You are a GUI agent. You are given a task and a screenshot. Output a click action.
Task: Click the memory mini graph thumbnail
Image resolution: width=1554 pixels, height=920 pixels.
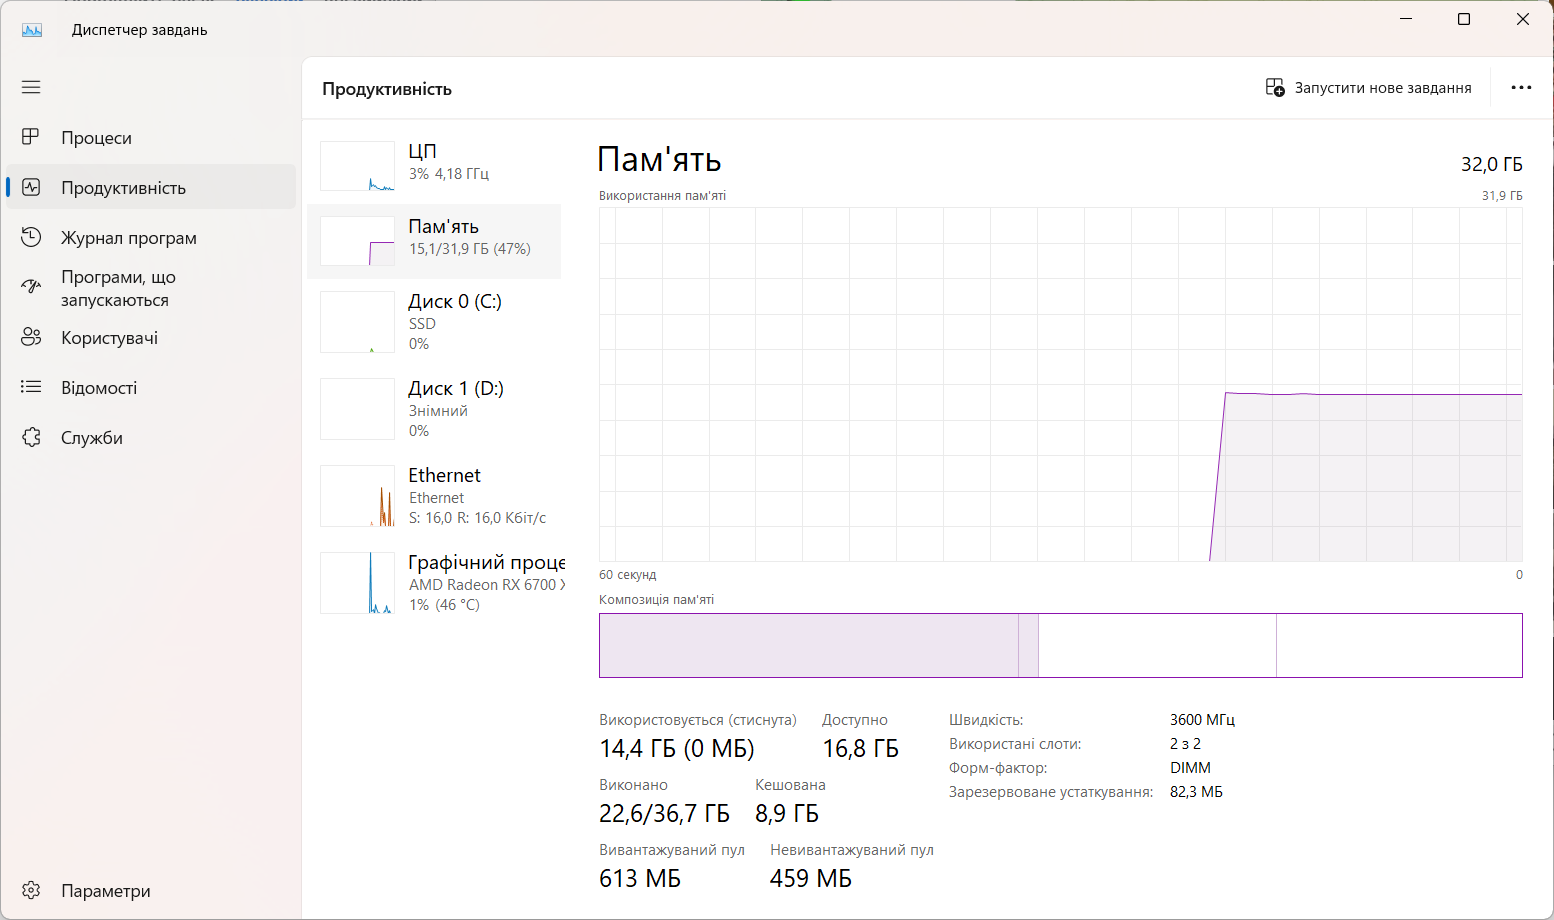(357, 241)
